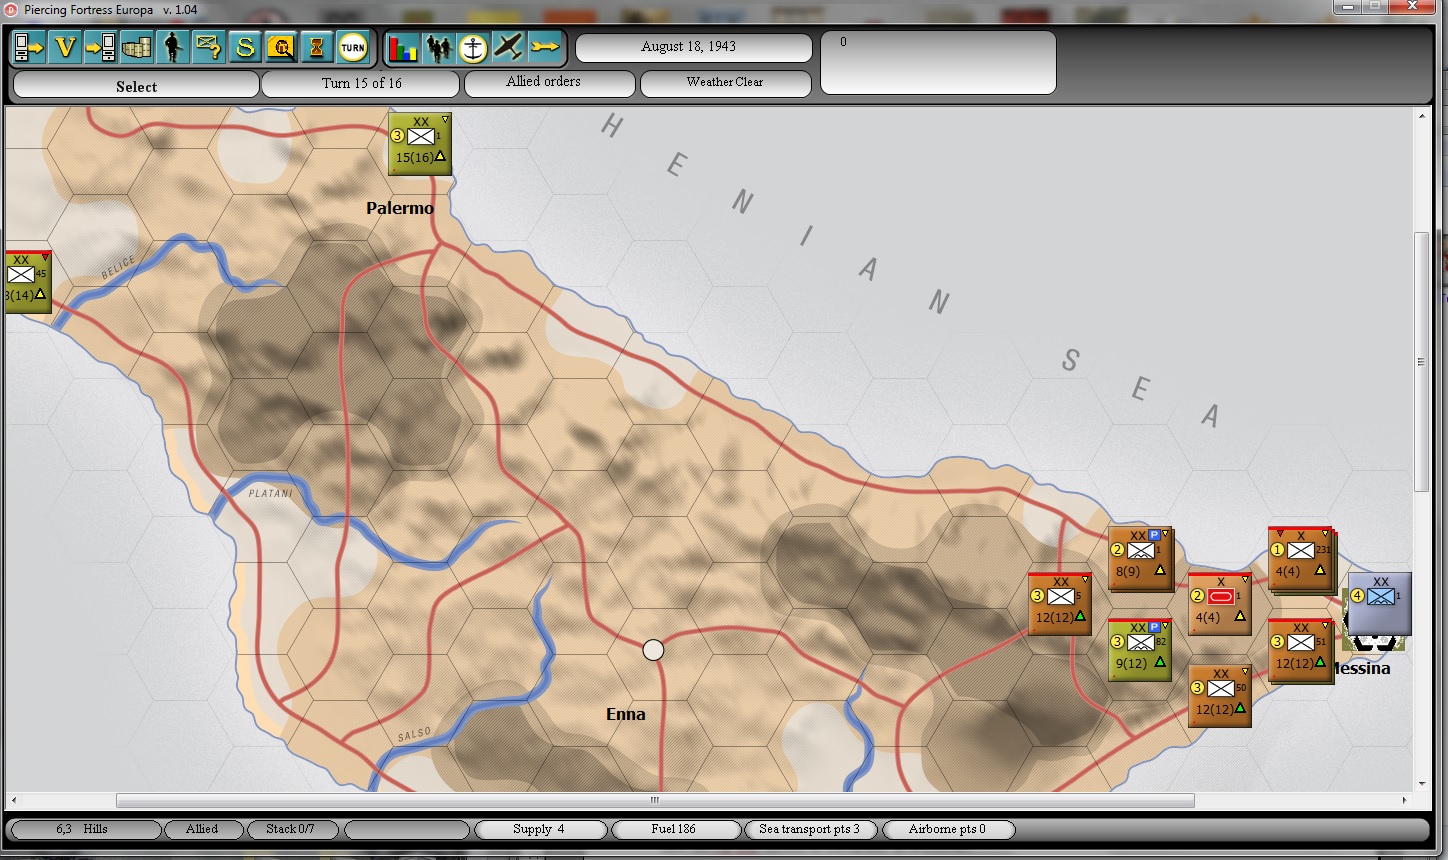Click the message box showing 0
The image size is (1448, 860).
938,63
